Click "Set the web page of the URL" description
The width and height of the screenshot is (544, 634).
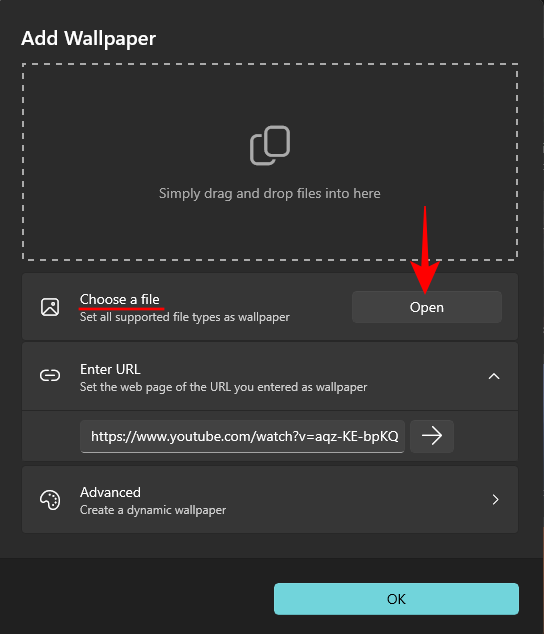pyautogui.click(x=224, y=387)
